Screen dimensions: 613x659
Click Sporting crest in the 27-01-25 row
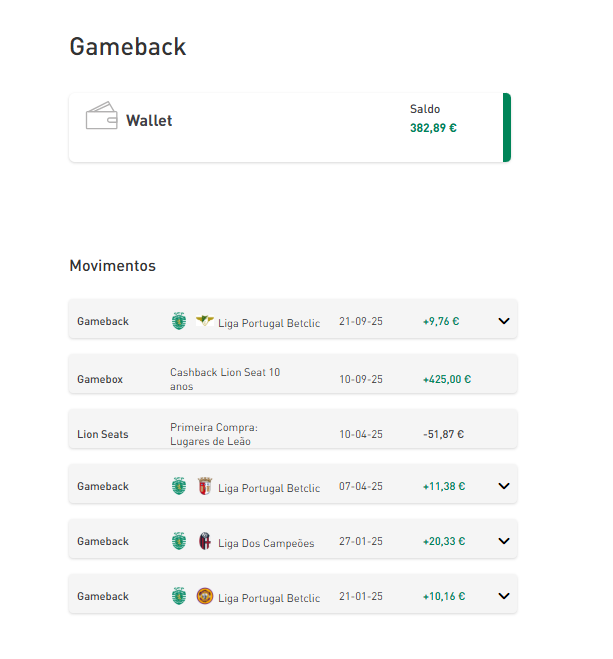(x=179, y=541)
